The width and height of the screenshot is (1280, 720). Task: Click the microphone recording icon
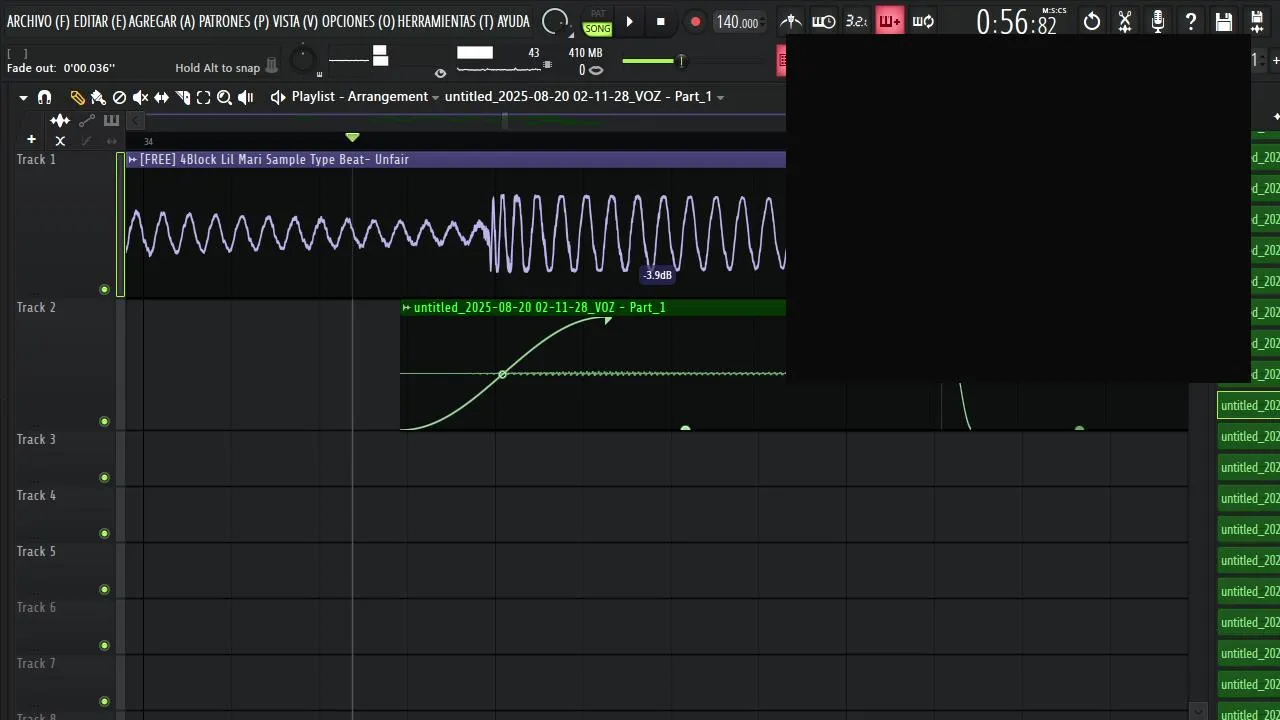tap(1158, 21)
